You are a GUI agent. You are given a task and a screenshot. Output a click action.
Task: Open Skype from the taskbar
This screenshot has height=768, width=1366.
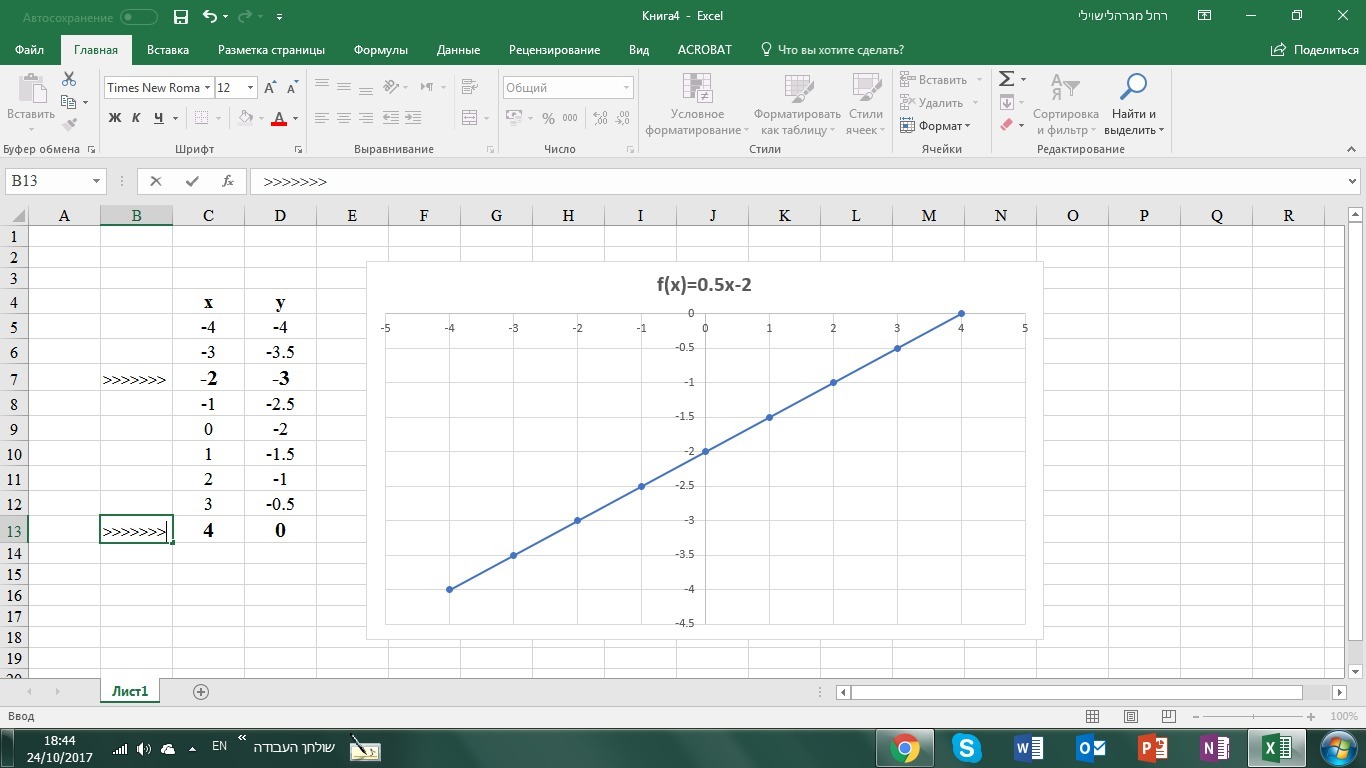click(x=967, y=748)
